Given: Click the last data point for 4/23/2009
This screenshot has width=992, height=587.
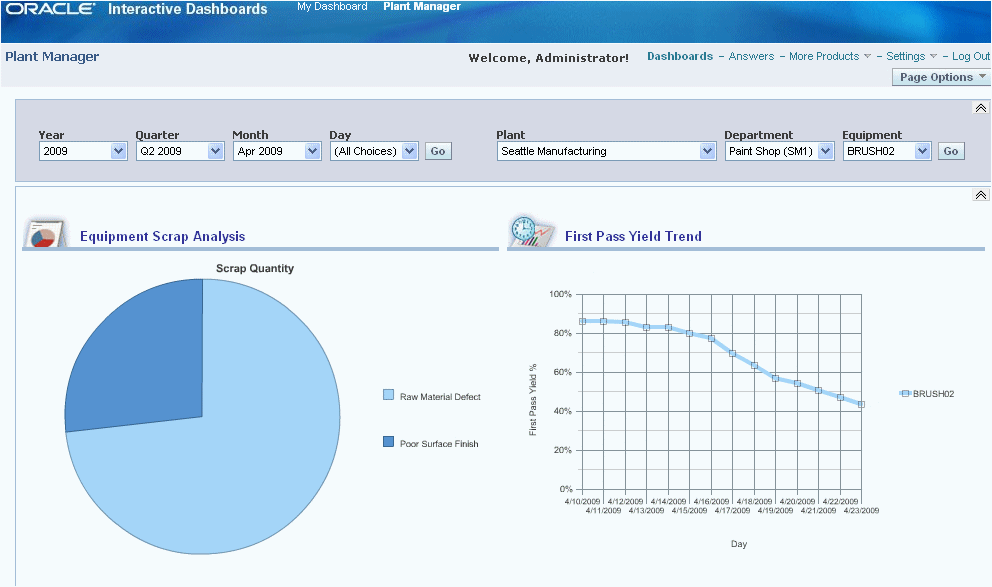Looking at the screenshot, I should (x=861, y=404).
